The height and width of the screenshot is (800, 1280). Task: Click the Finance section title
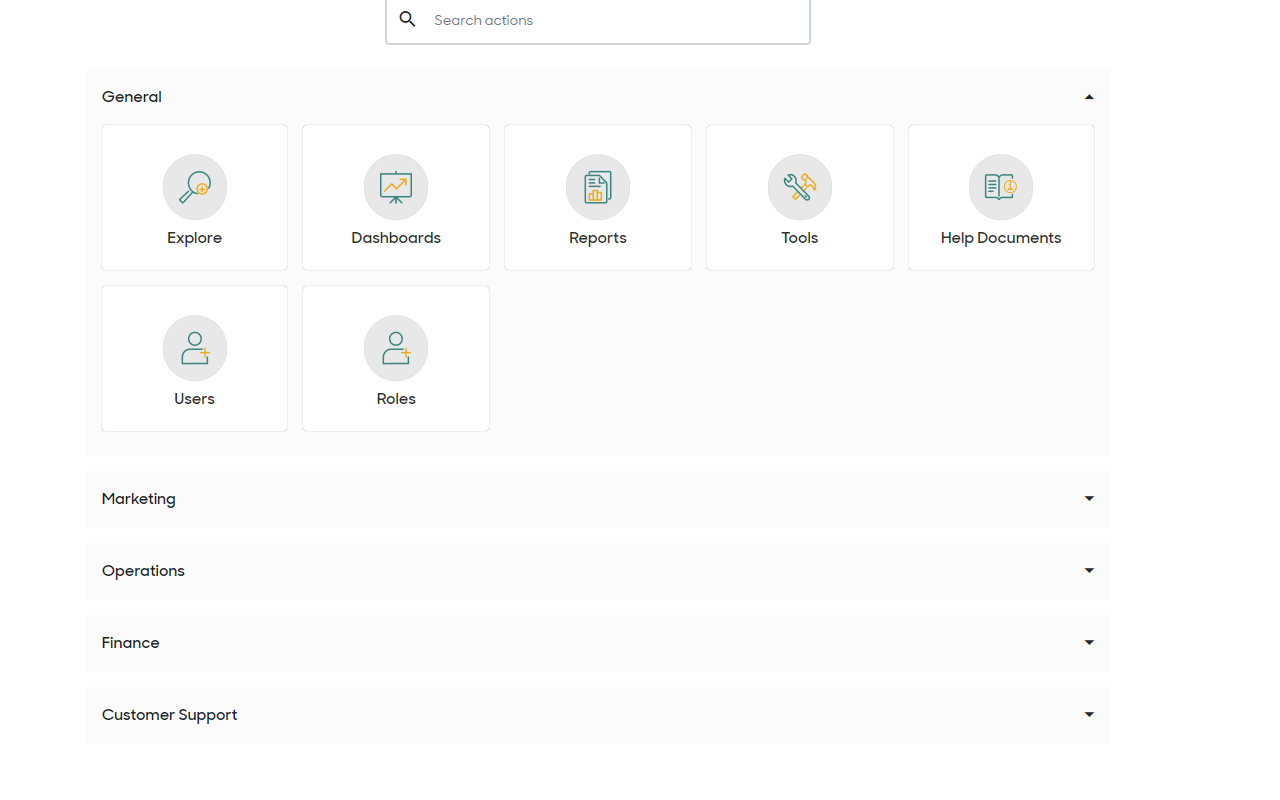[x=131, y=643]
